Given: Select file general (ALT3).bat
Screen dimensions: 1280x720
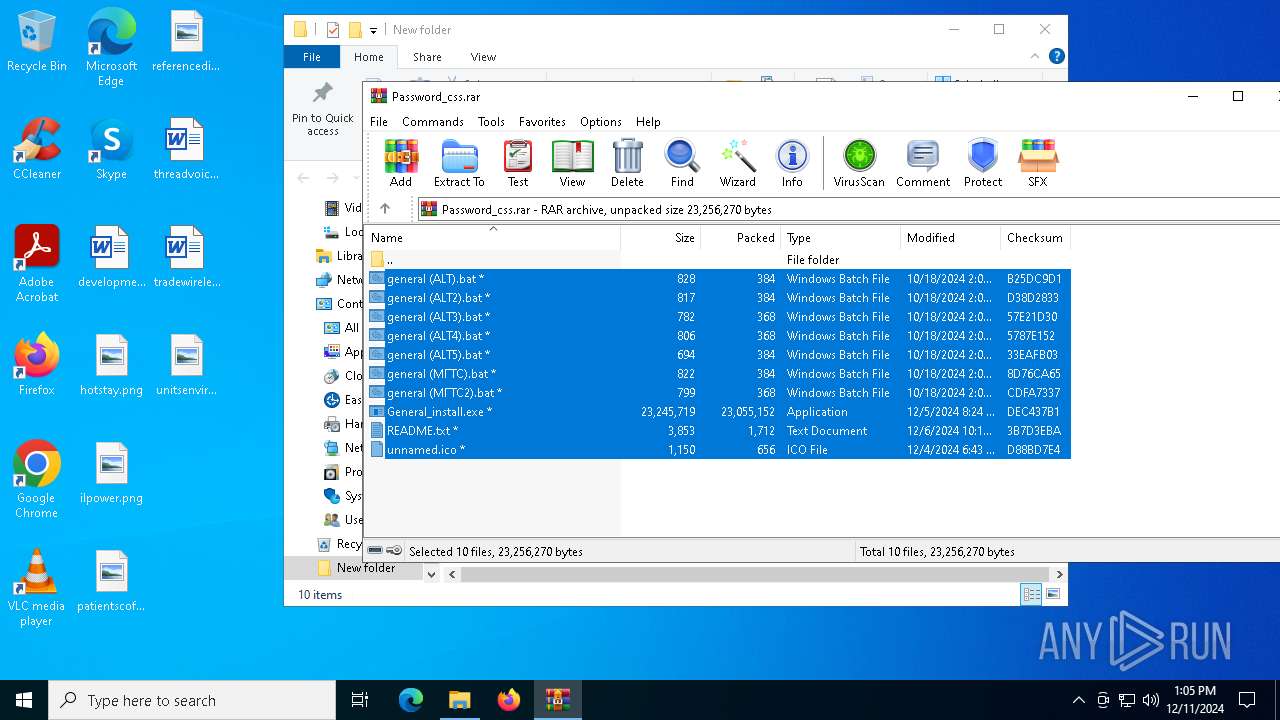Looking at the screenshot, I should pyautogui.click(x=718, y=317).
